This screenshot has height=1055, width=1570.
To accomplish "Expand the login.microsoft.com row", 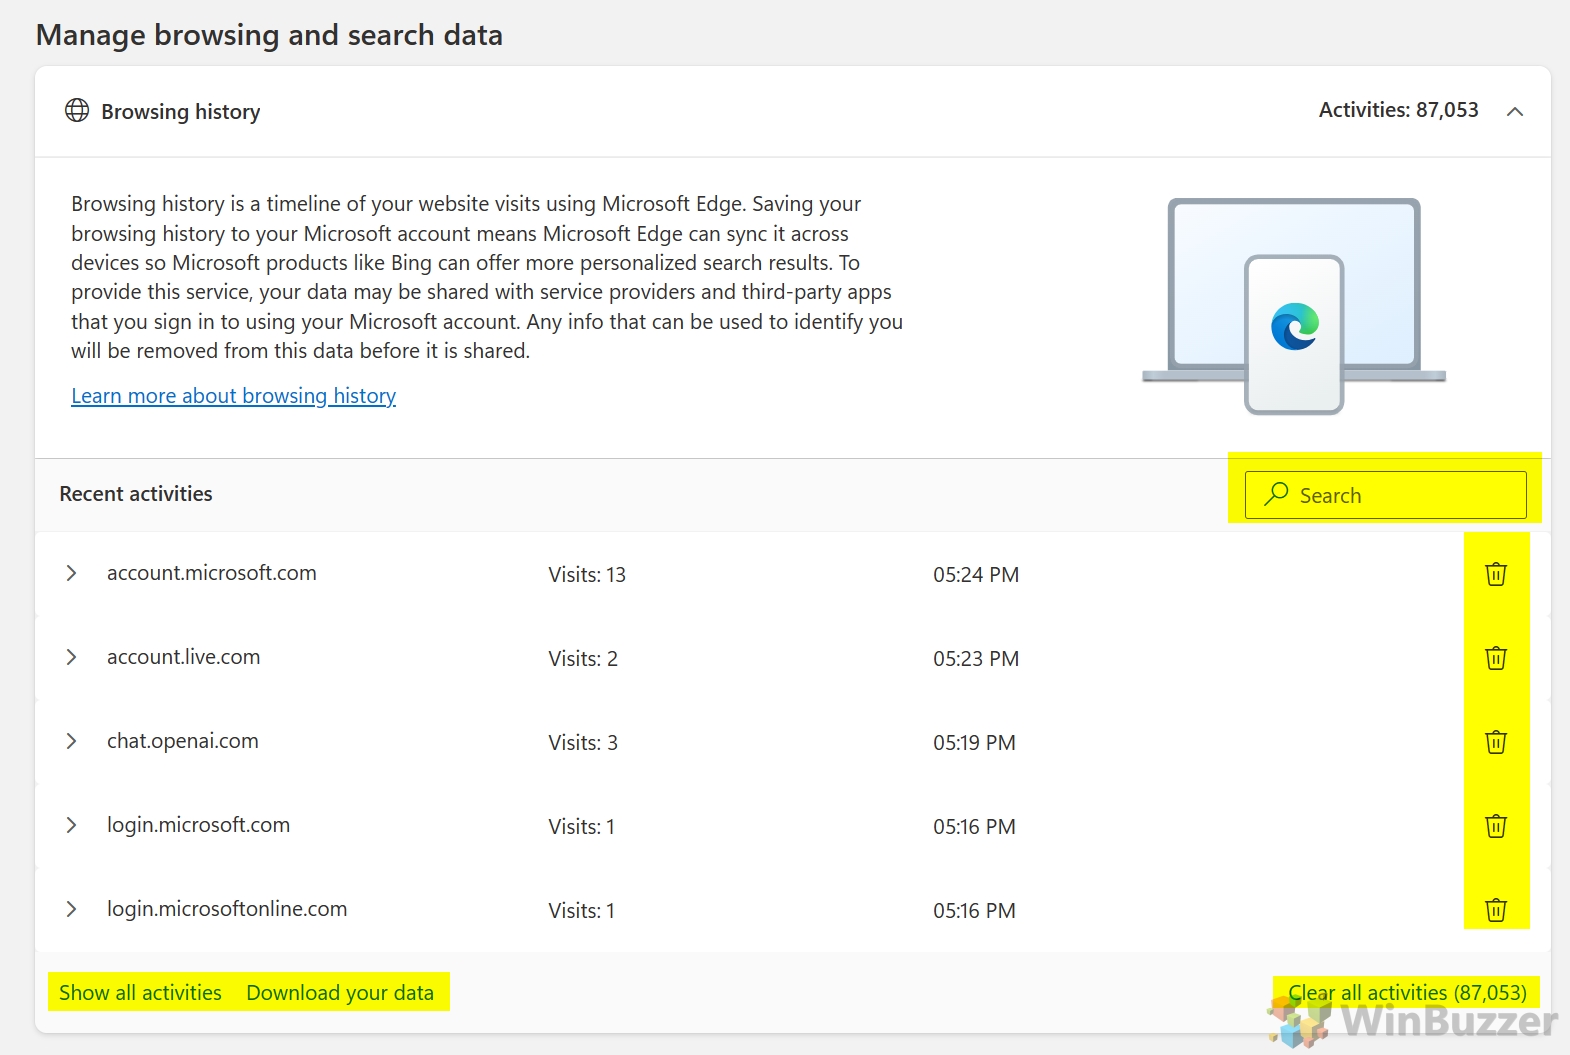I will pos(71,825).
